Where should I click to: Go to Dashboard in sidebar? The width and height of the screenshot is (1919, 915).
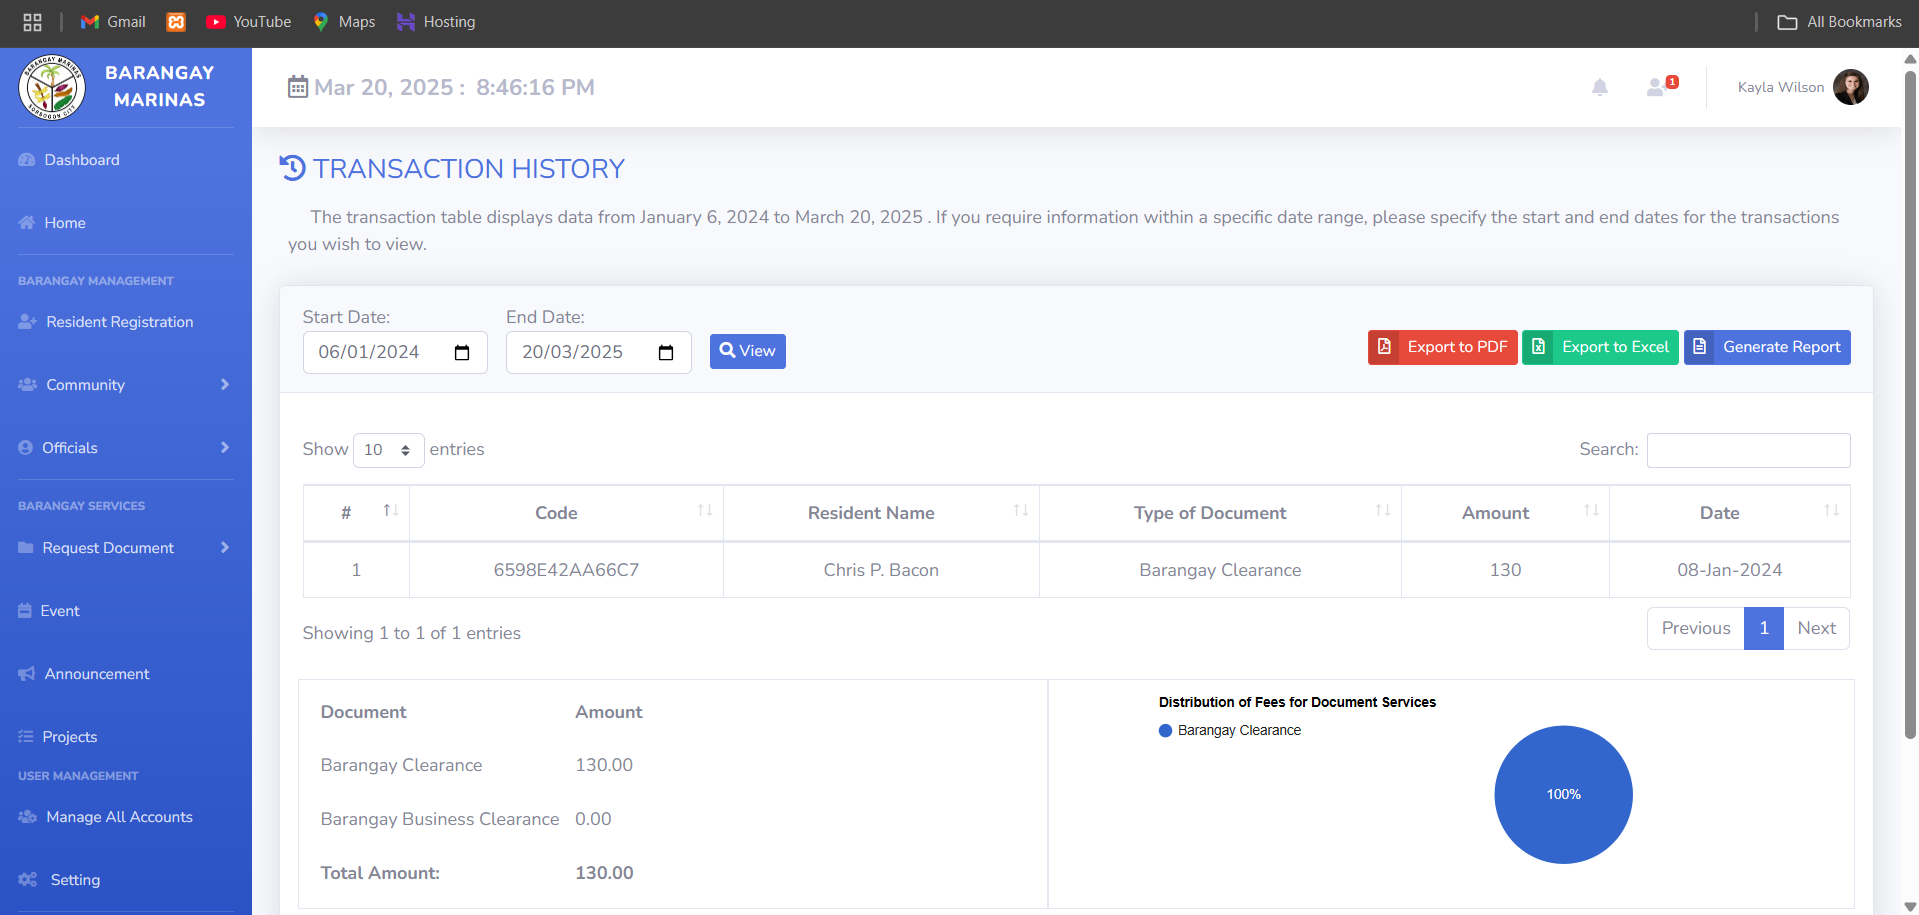81,160
